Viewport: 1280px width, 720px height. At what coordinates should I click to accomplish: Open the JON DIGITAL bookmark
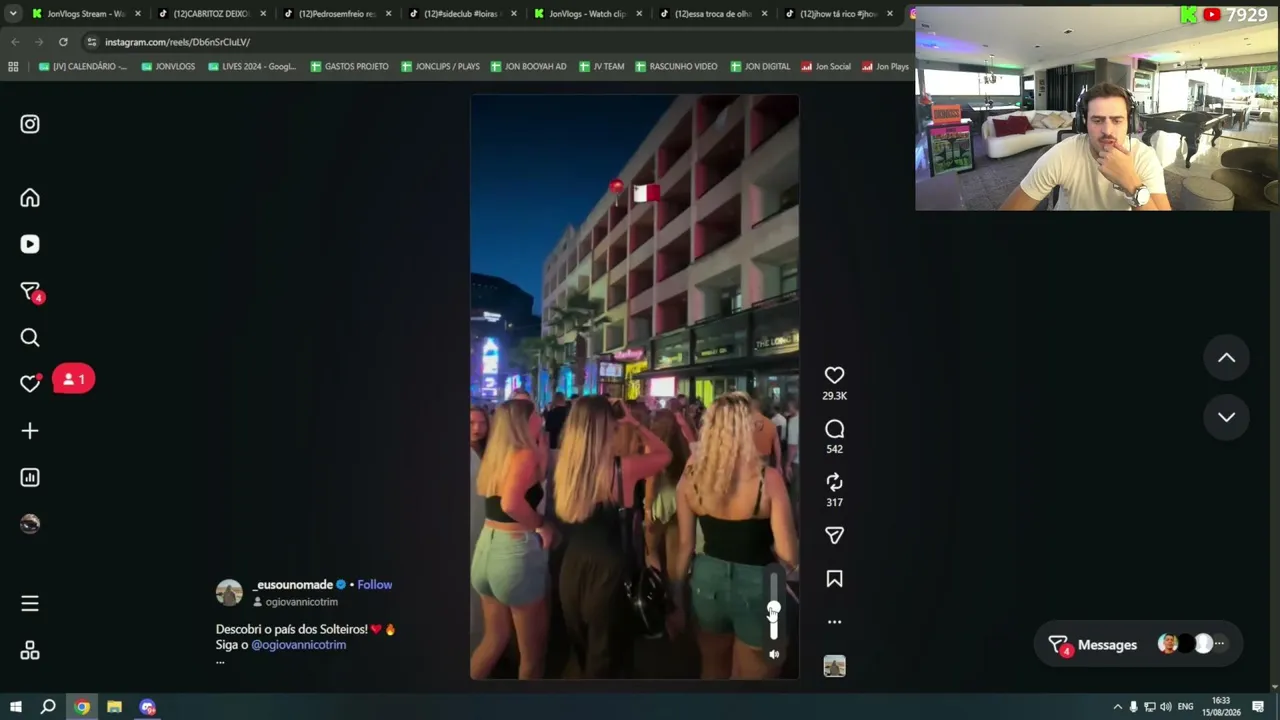tap(760, 67)
